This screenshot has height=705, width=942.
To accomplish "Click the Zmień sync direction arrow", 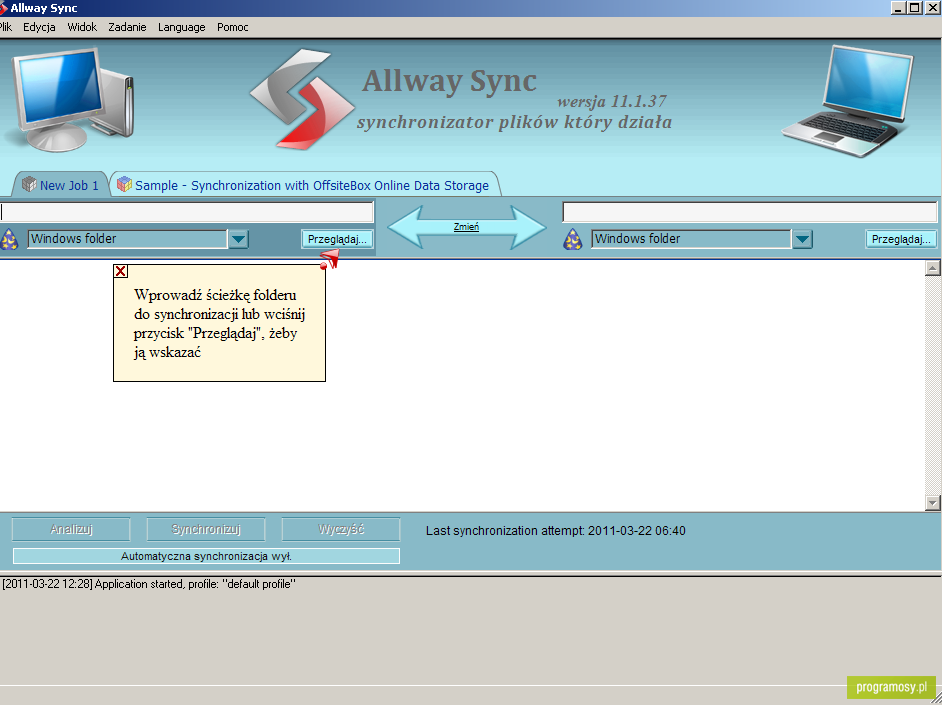I will point(467,227).
